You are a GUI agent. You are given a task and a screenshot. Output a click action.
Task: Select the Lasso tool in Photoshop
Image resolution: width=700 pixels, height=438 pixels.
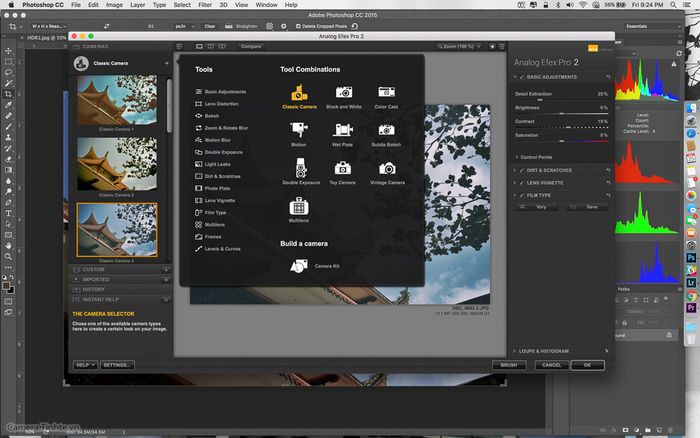tap(8, 72)
